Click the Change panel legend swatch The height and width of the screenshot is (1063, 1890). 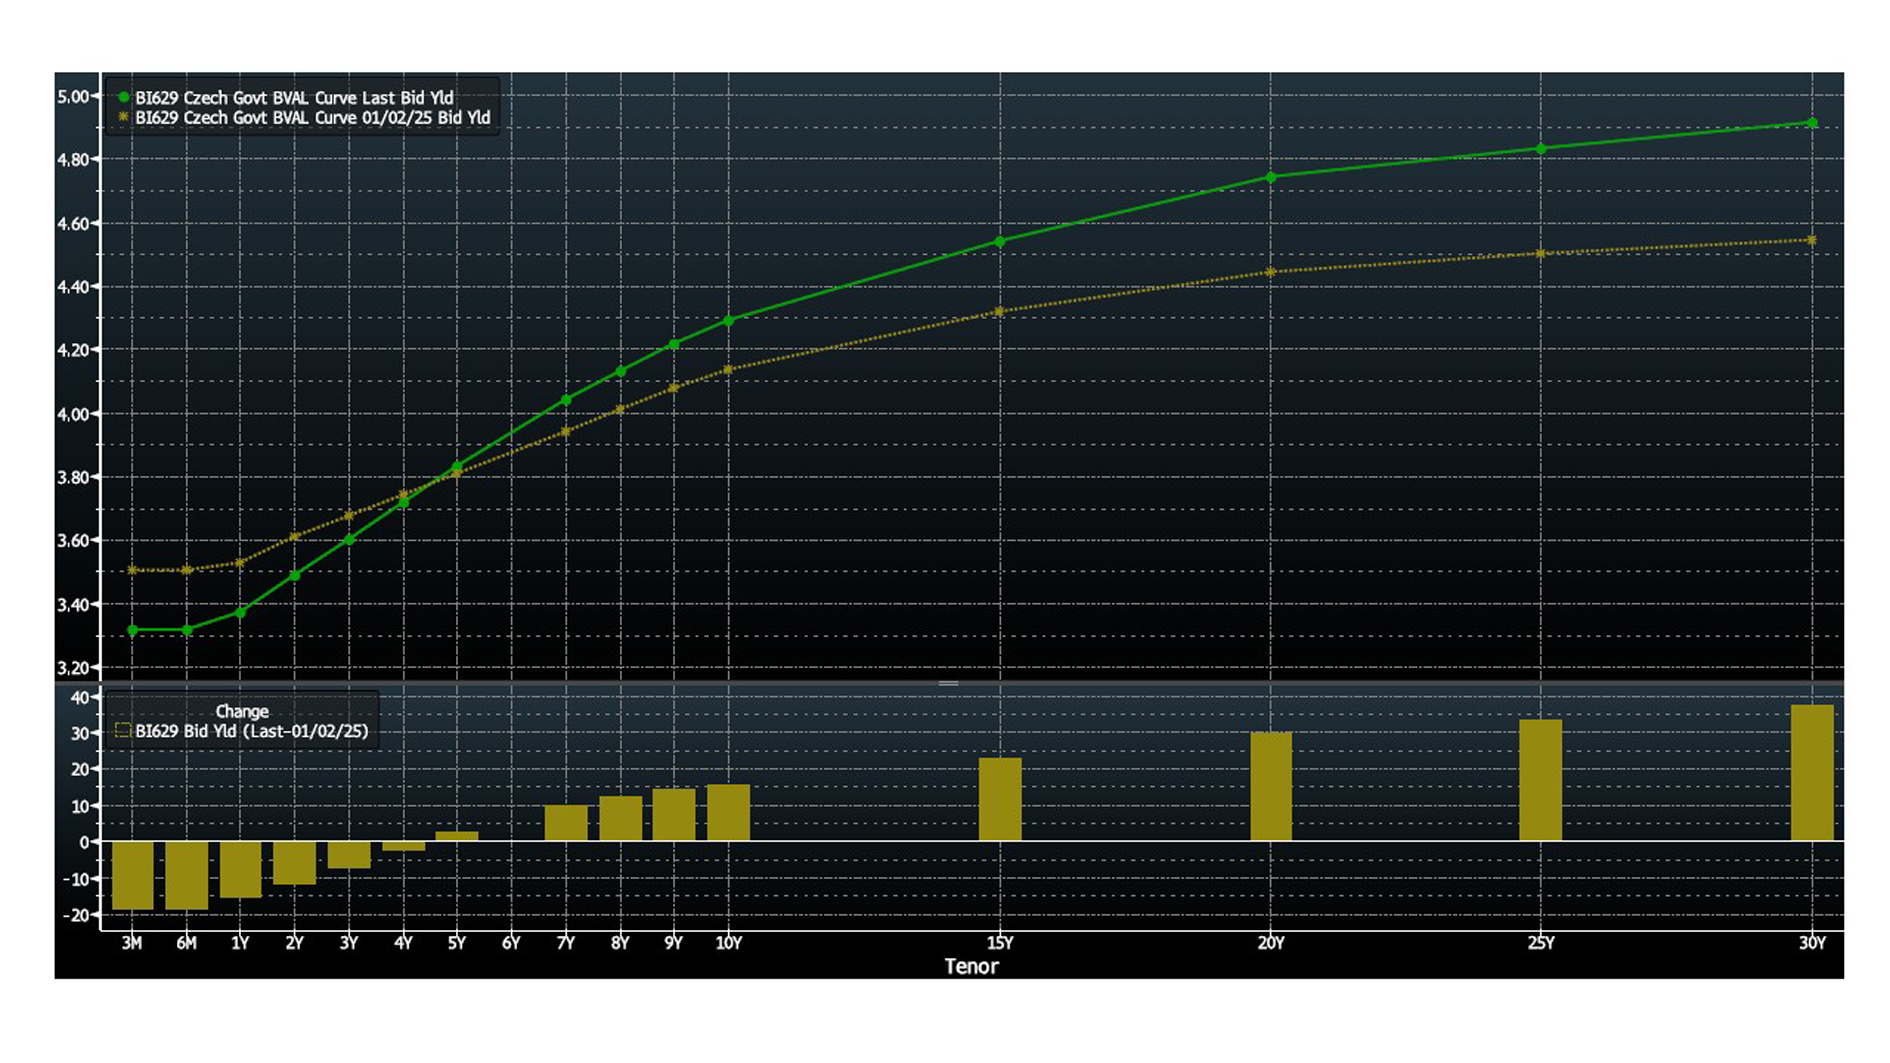coord(123,731)
